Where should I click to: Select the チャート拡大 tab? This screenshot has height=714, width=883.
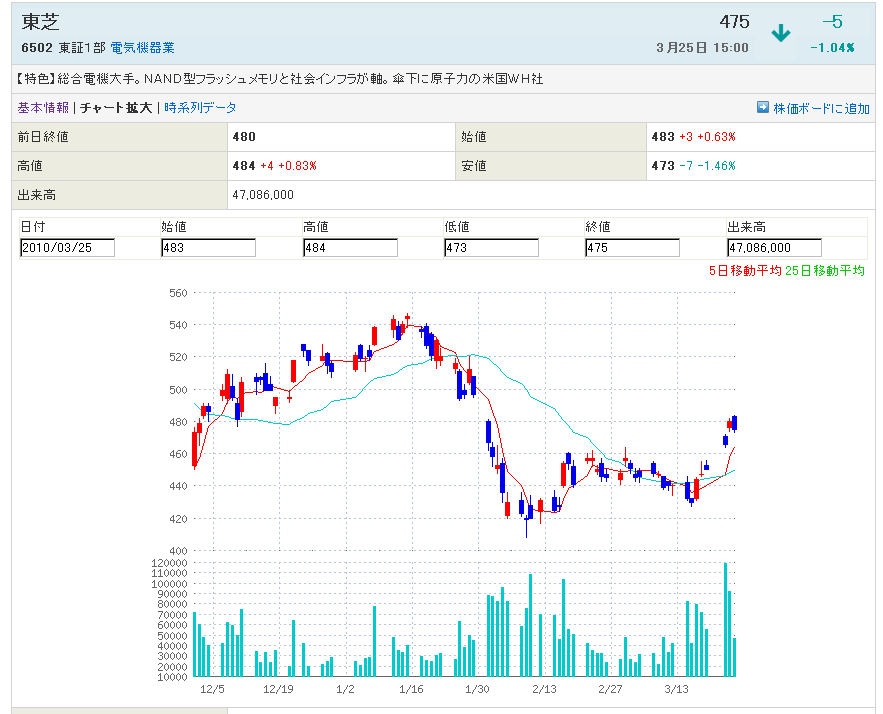116,108
